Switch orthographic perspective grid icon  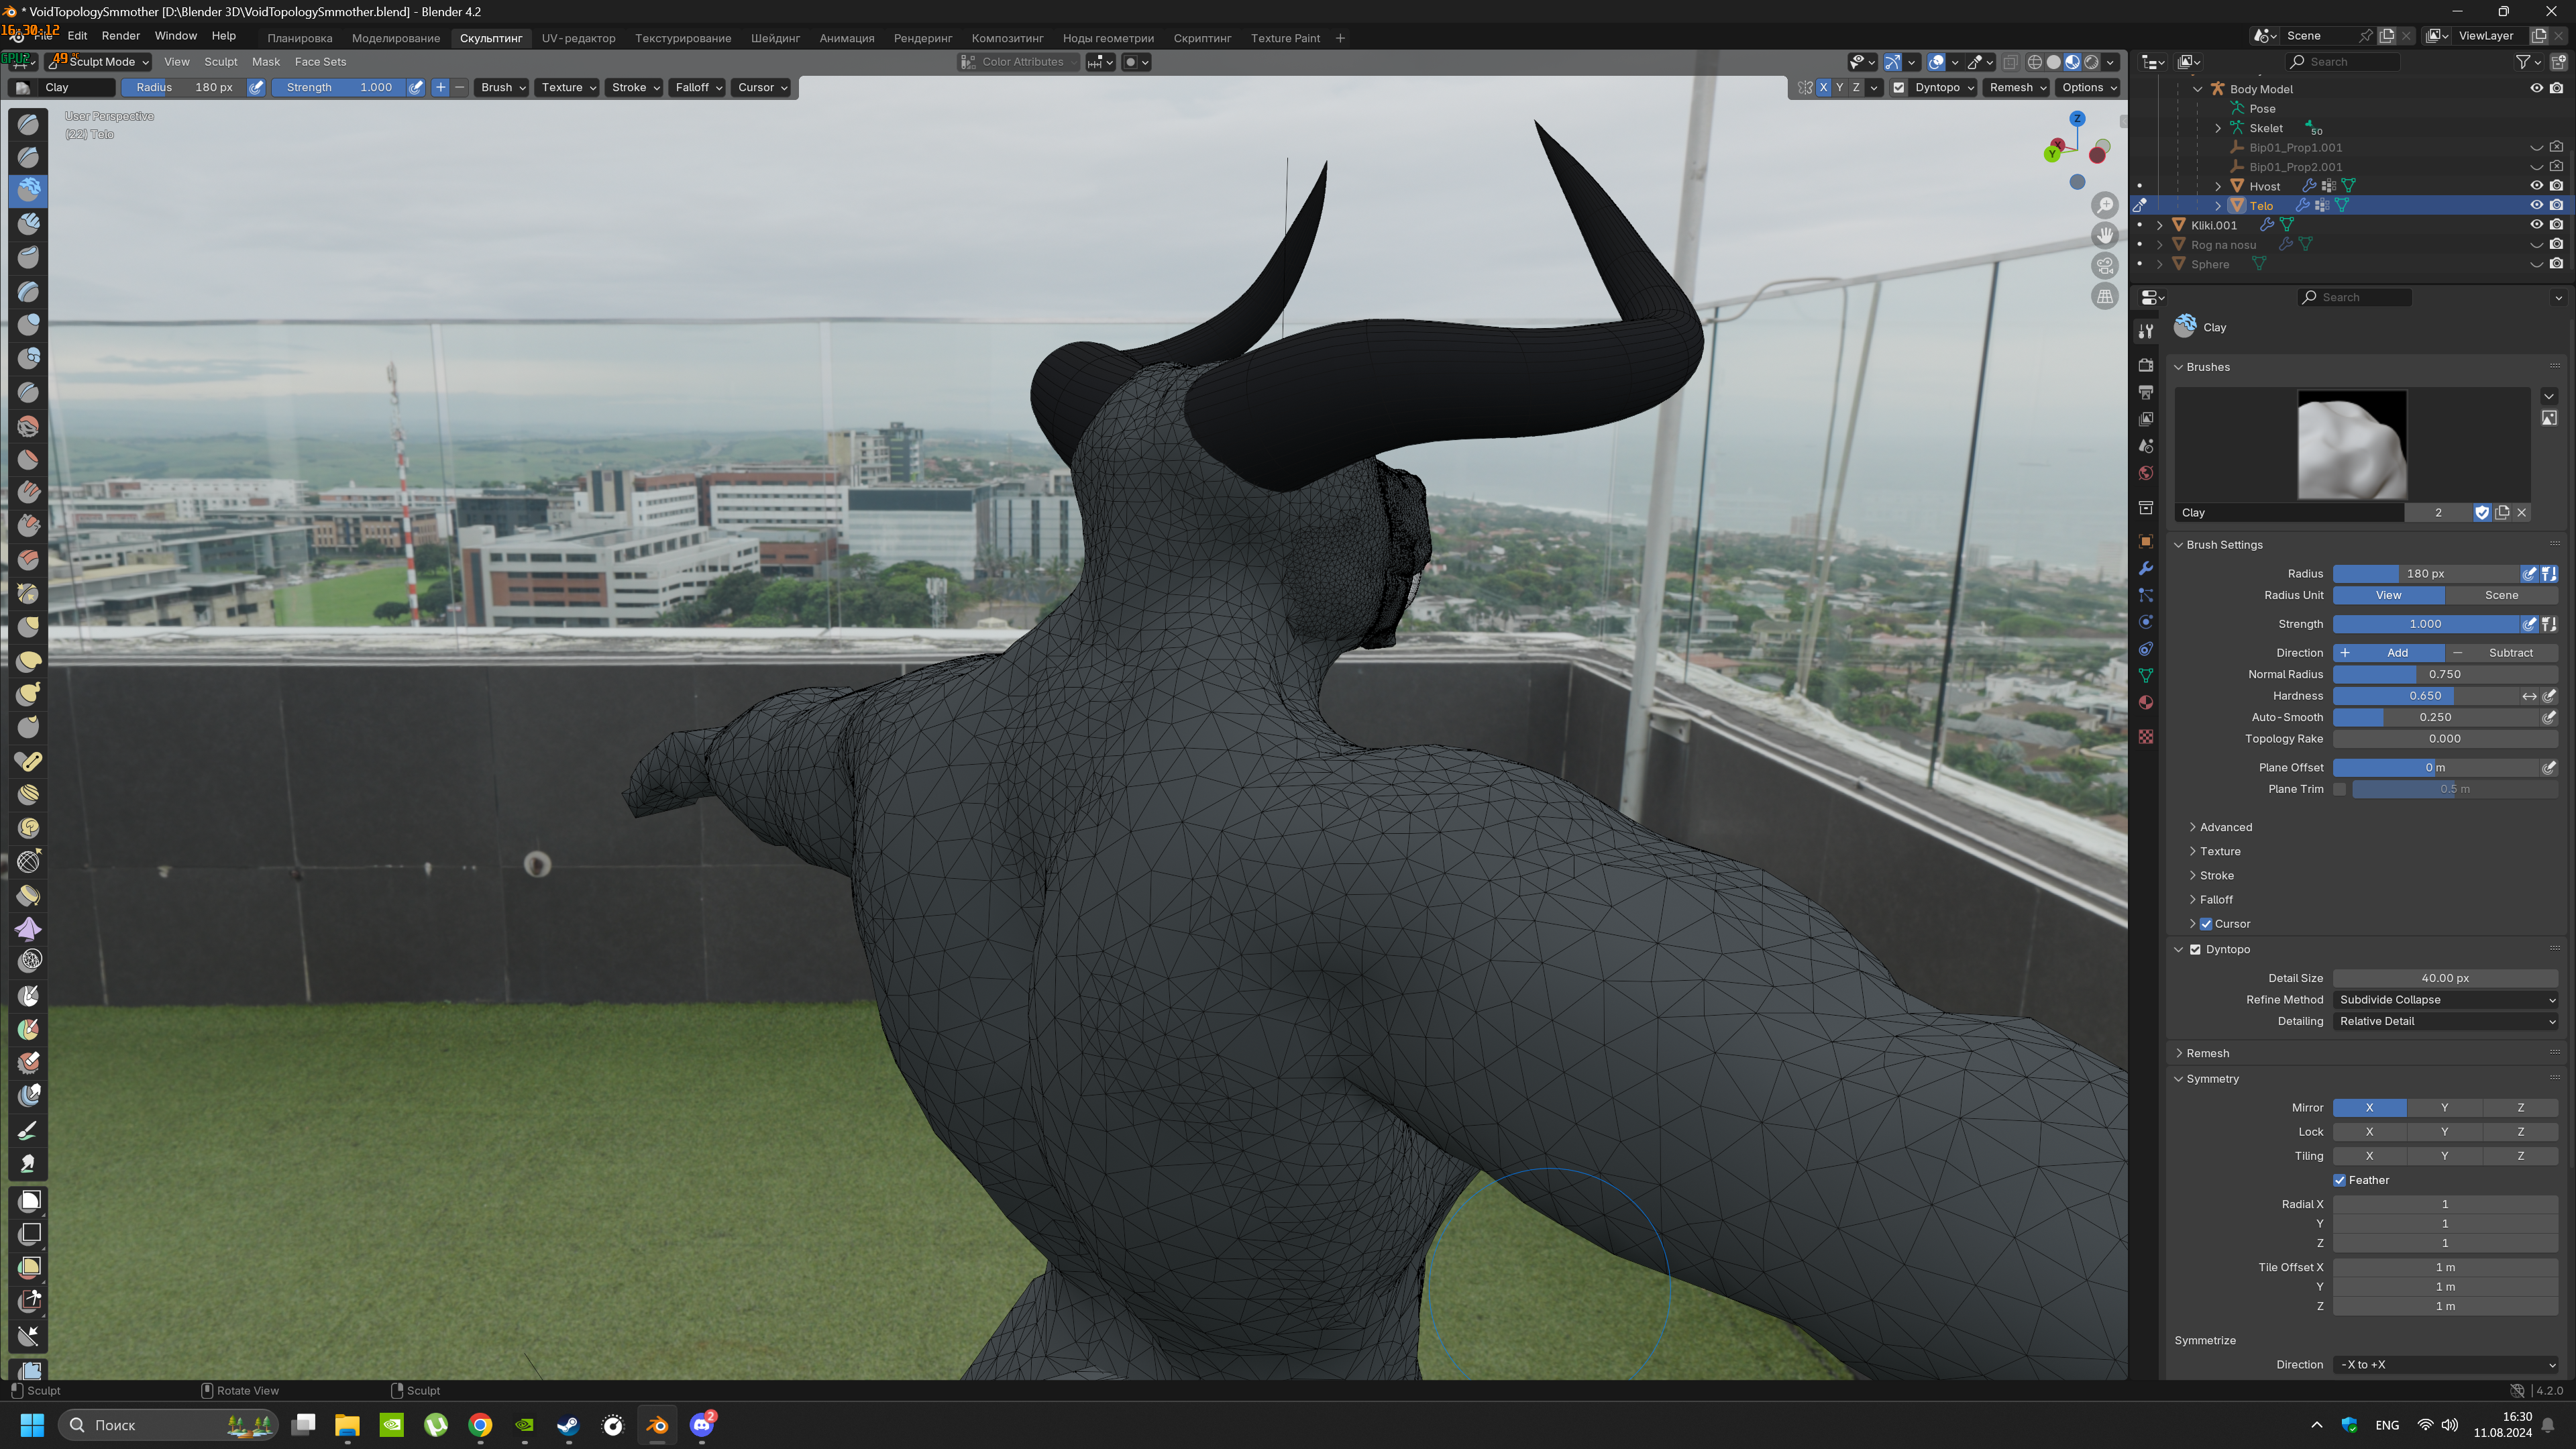pos(2105,296)
